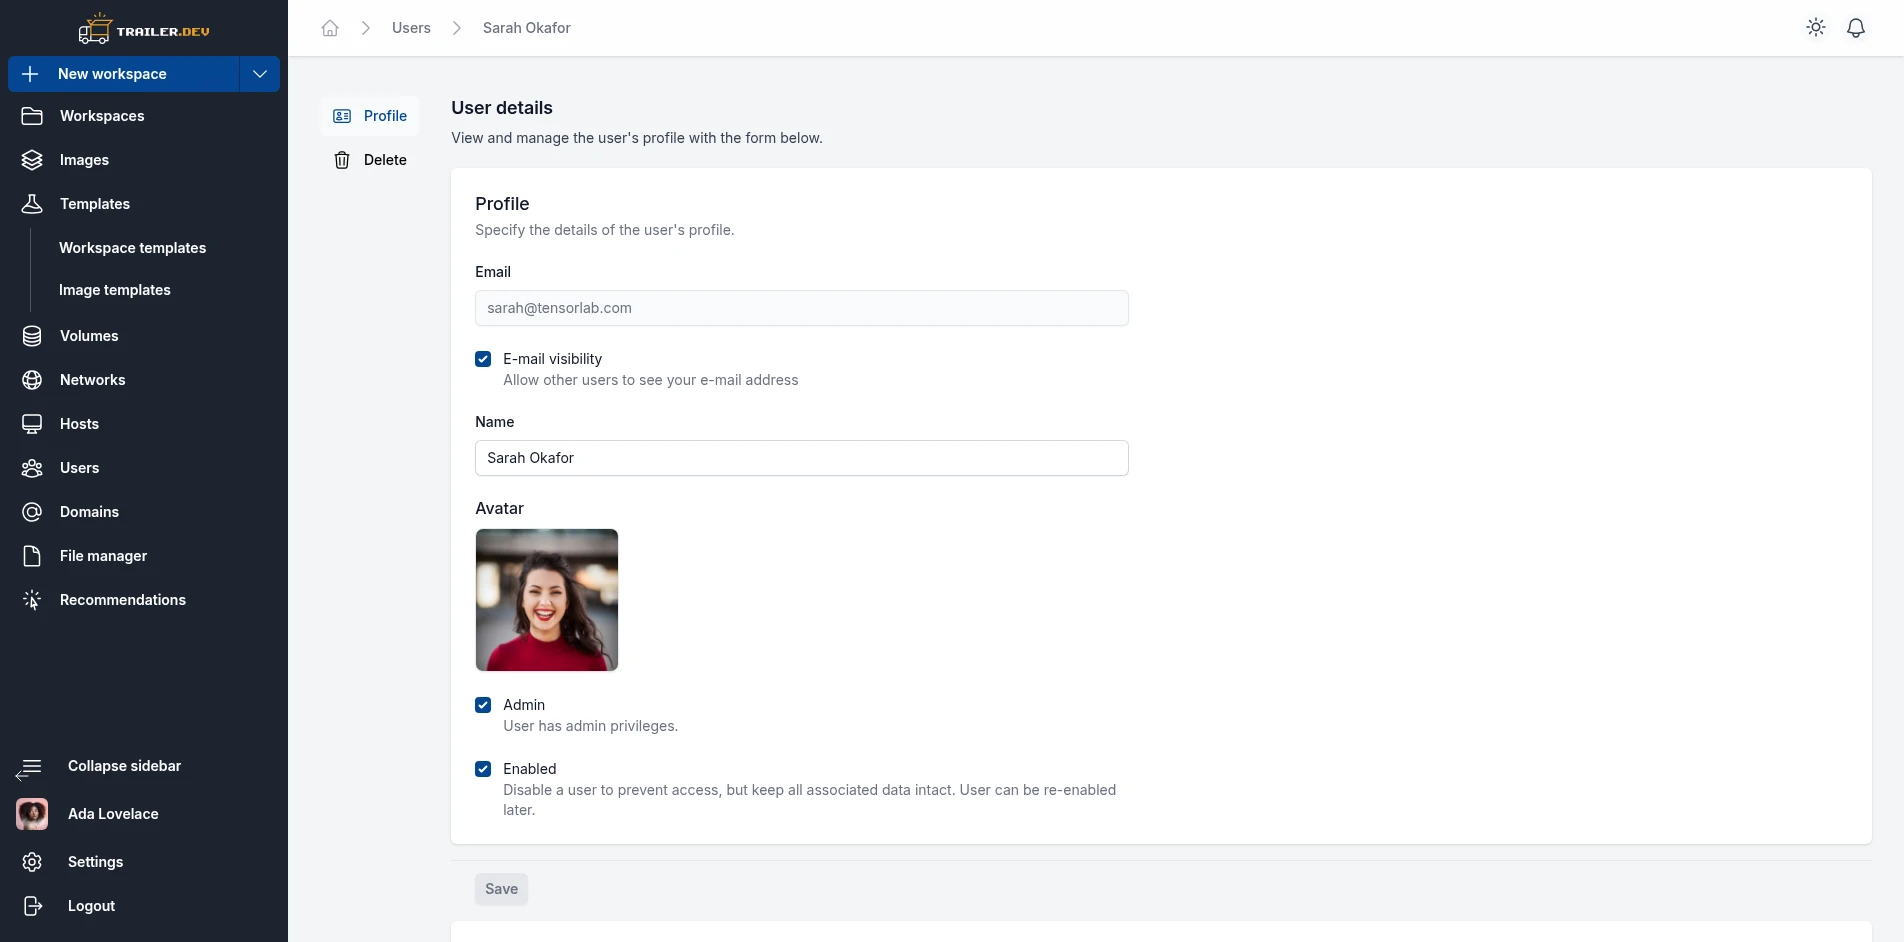This screenshot has width=1904, height=942.
Task: Toggle the E-mail visibility checkbox
Action: coord(483,359)
